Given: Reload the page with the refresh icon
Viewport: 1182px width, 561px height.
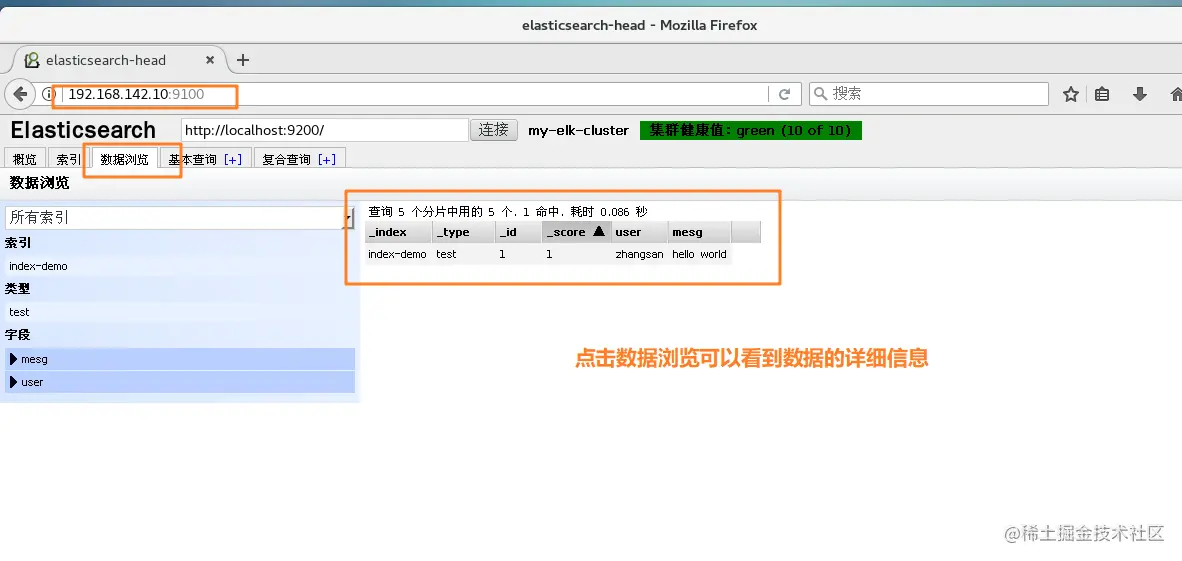Looking at the screenshot, I should click(x=785, y=94).
